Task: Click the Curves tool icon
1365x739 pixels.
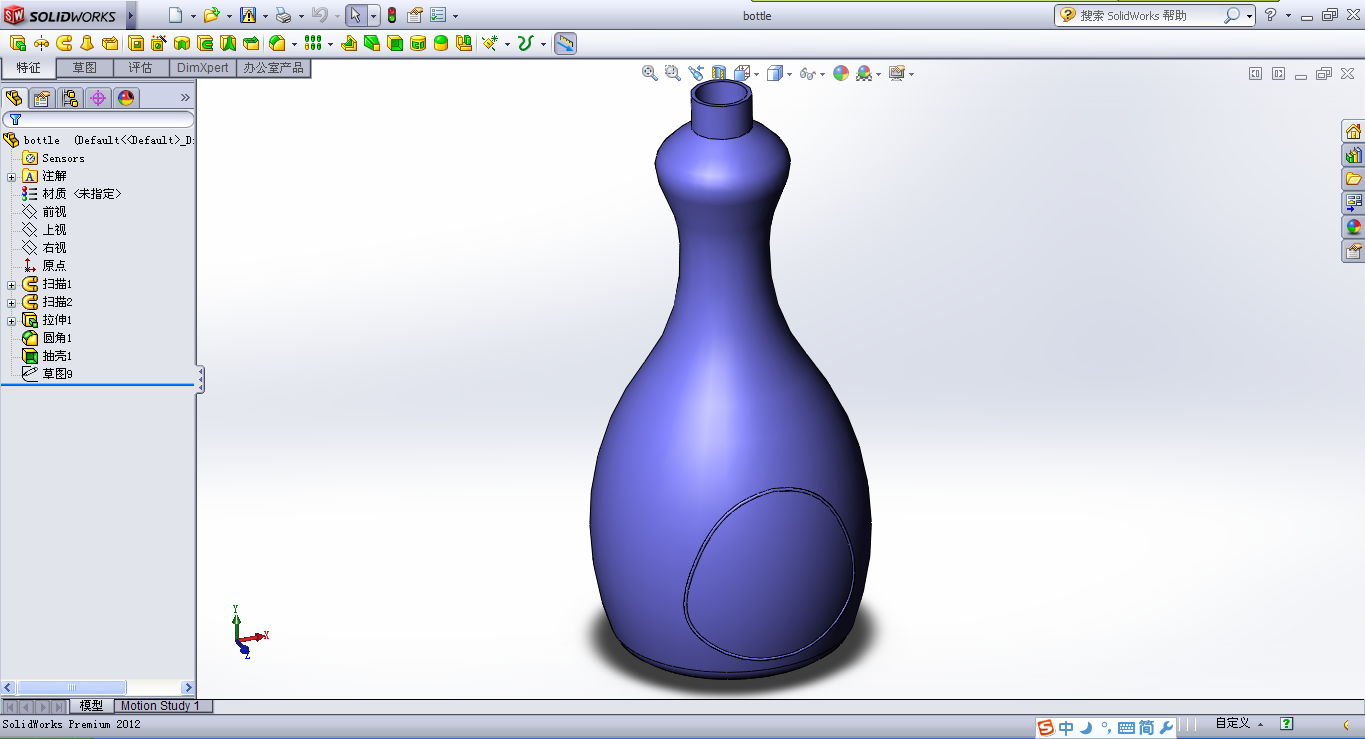Action: (x=525, y=43)
